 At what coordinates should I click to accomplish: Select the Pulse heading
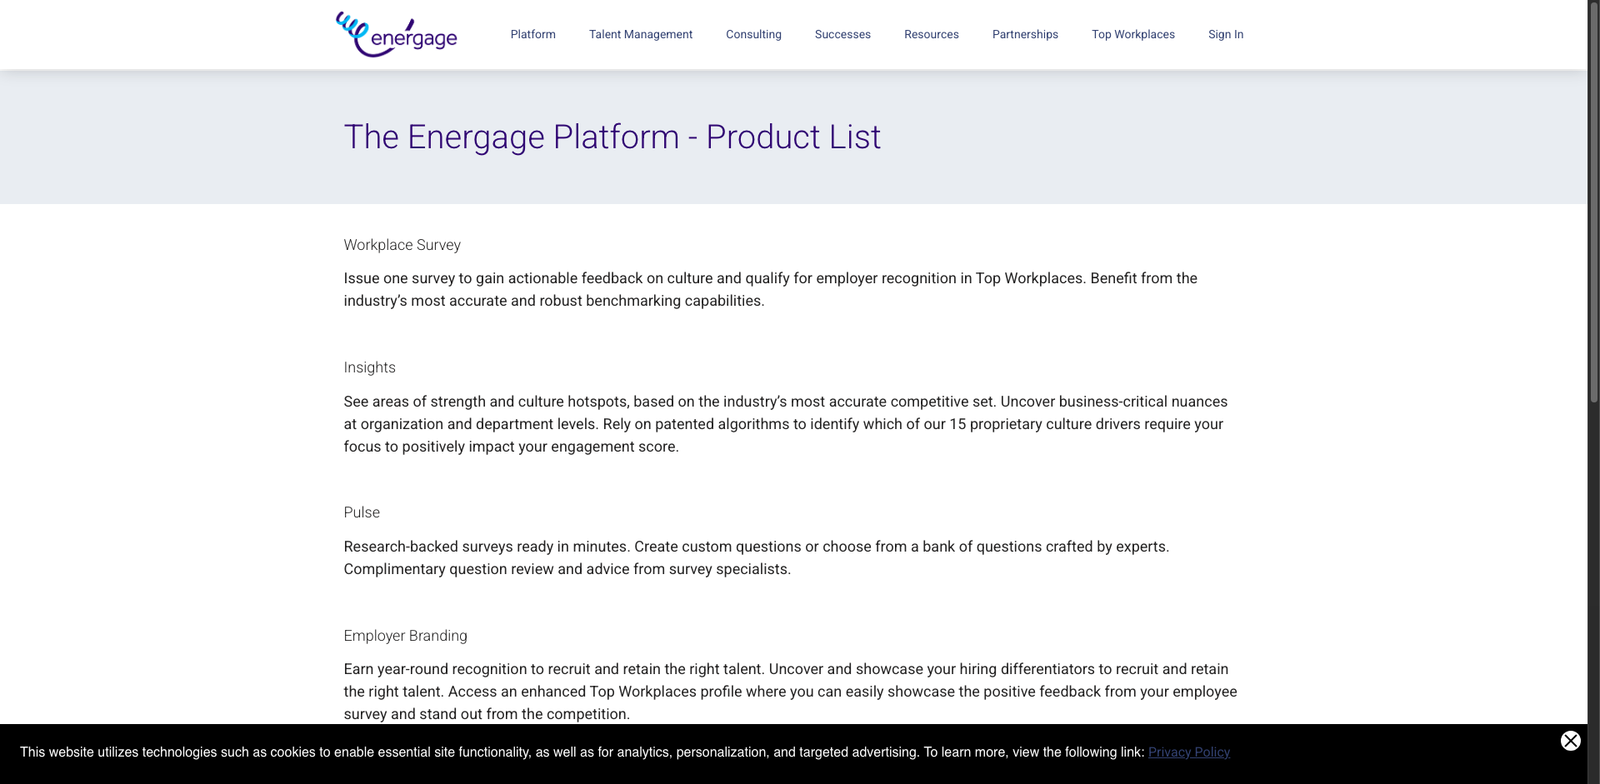(x=361, y=512)
